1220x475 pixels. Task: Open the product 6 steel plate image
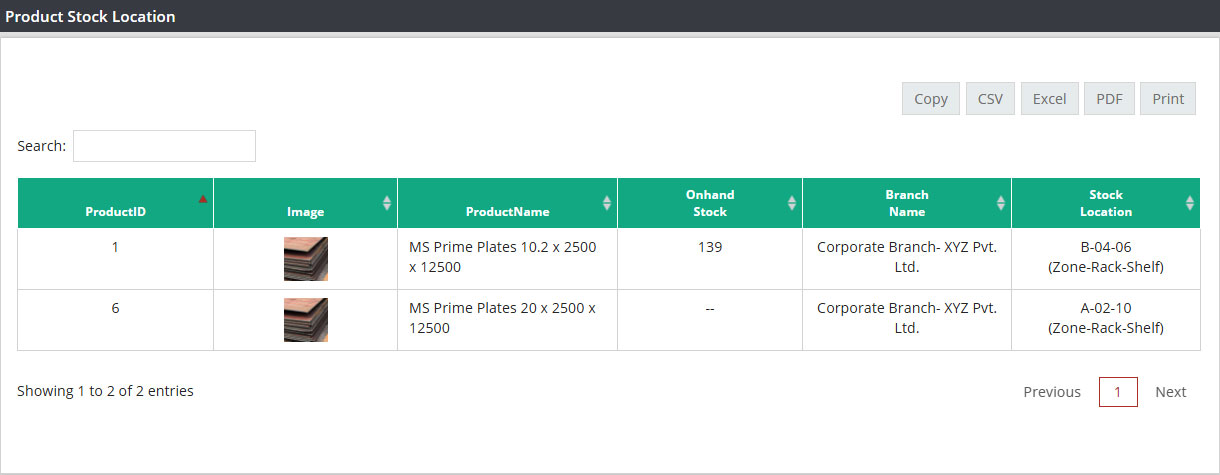pyautogui.click(x=306, y=320)
